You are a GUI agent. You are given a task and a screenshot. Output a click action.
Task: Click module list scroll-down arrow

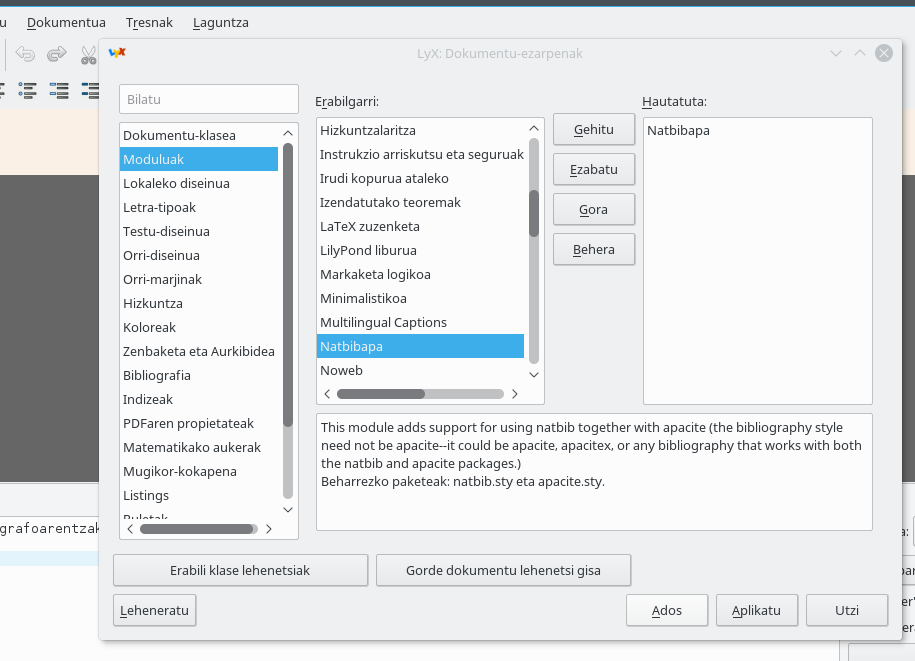[534, 375]
